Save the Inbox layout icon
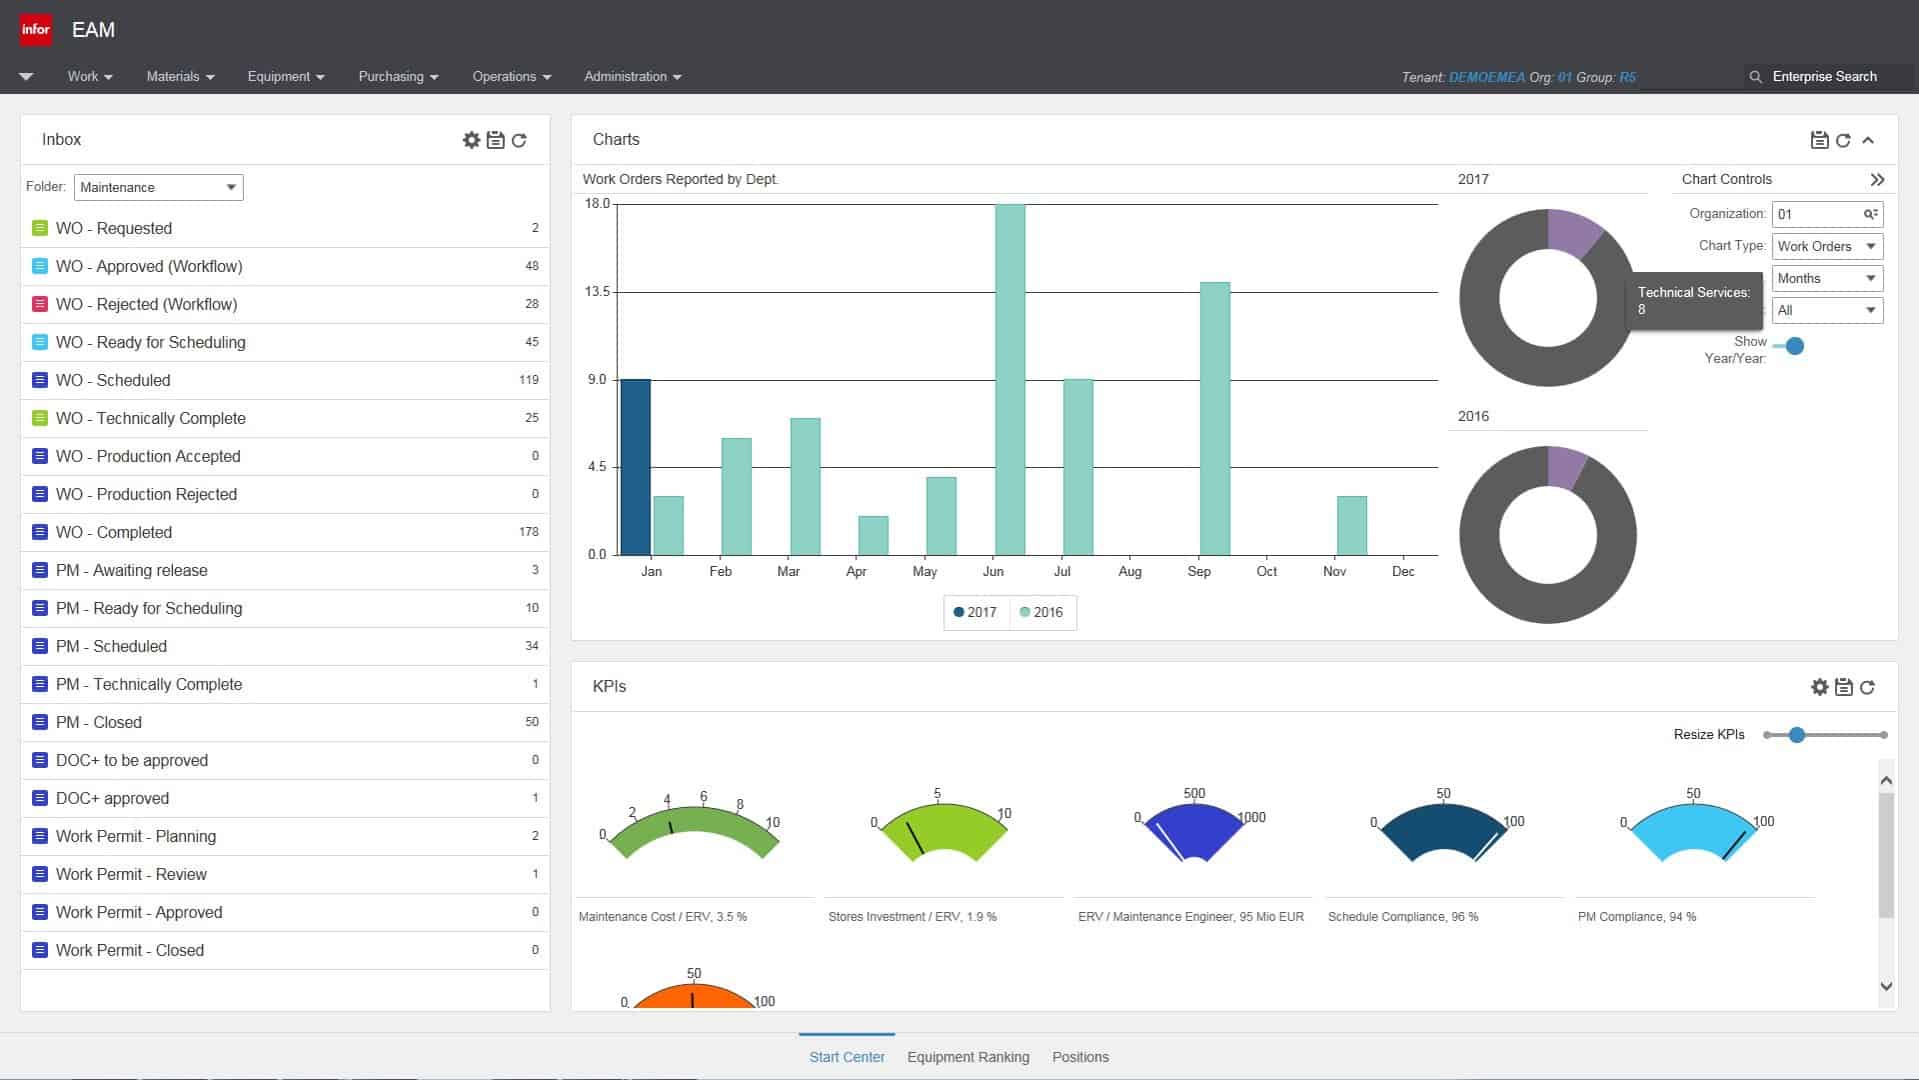 [x=495, y=140]
